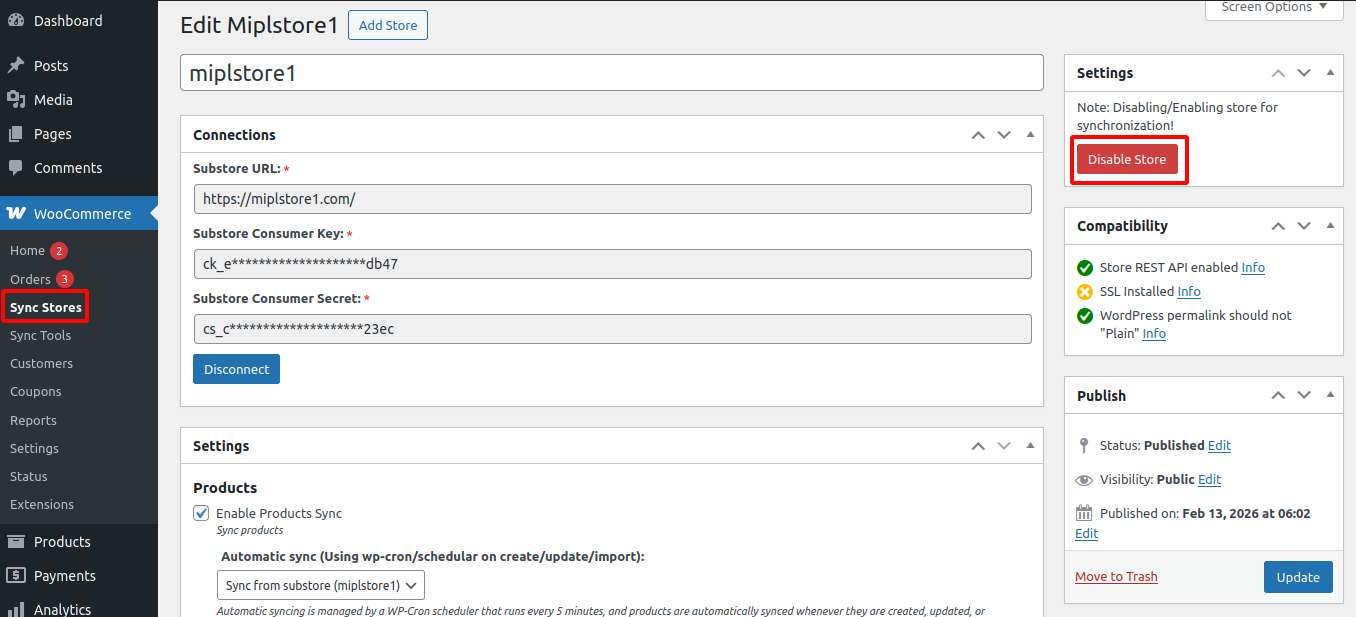This screenshot has width=1356, height=617.
Task: Move the Publish panel down
Action: click(x=1304, y=396)
